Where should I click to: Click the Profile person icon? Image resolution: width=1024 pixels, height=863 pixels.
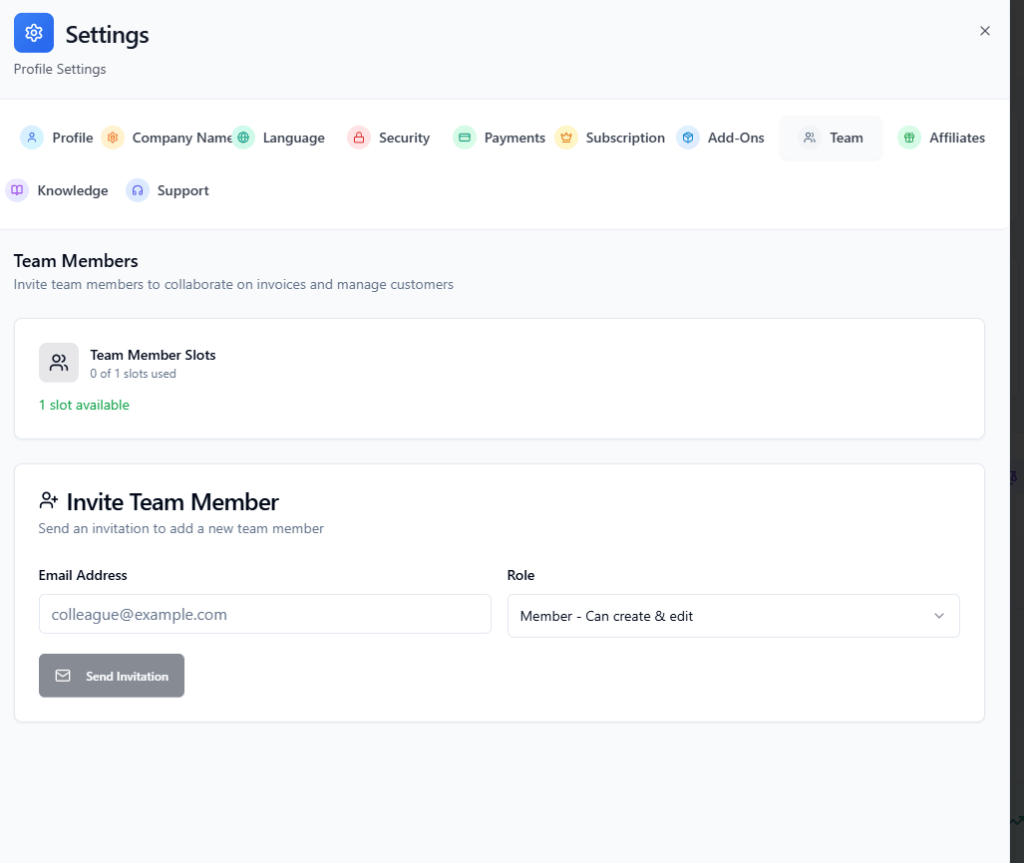point(30,137)
